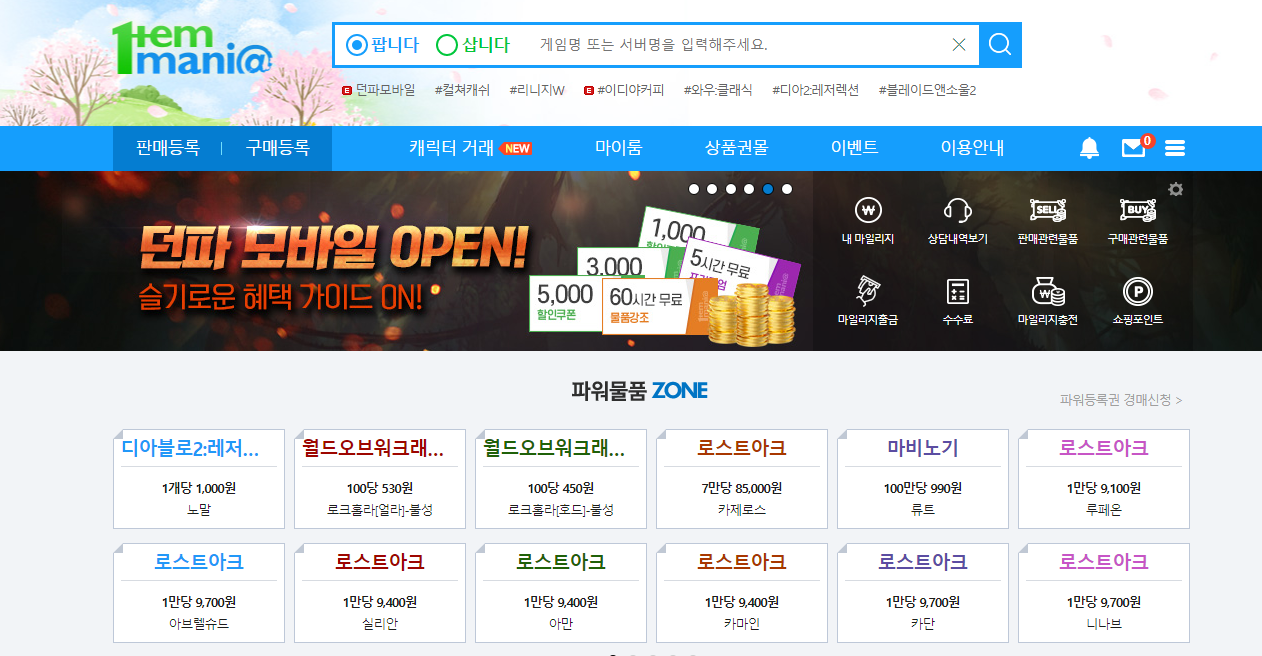1262x656 pixels.
Task: Select the third banner slide dot
Action: pos(731,189)
